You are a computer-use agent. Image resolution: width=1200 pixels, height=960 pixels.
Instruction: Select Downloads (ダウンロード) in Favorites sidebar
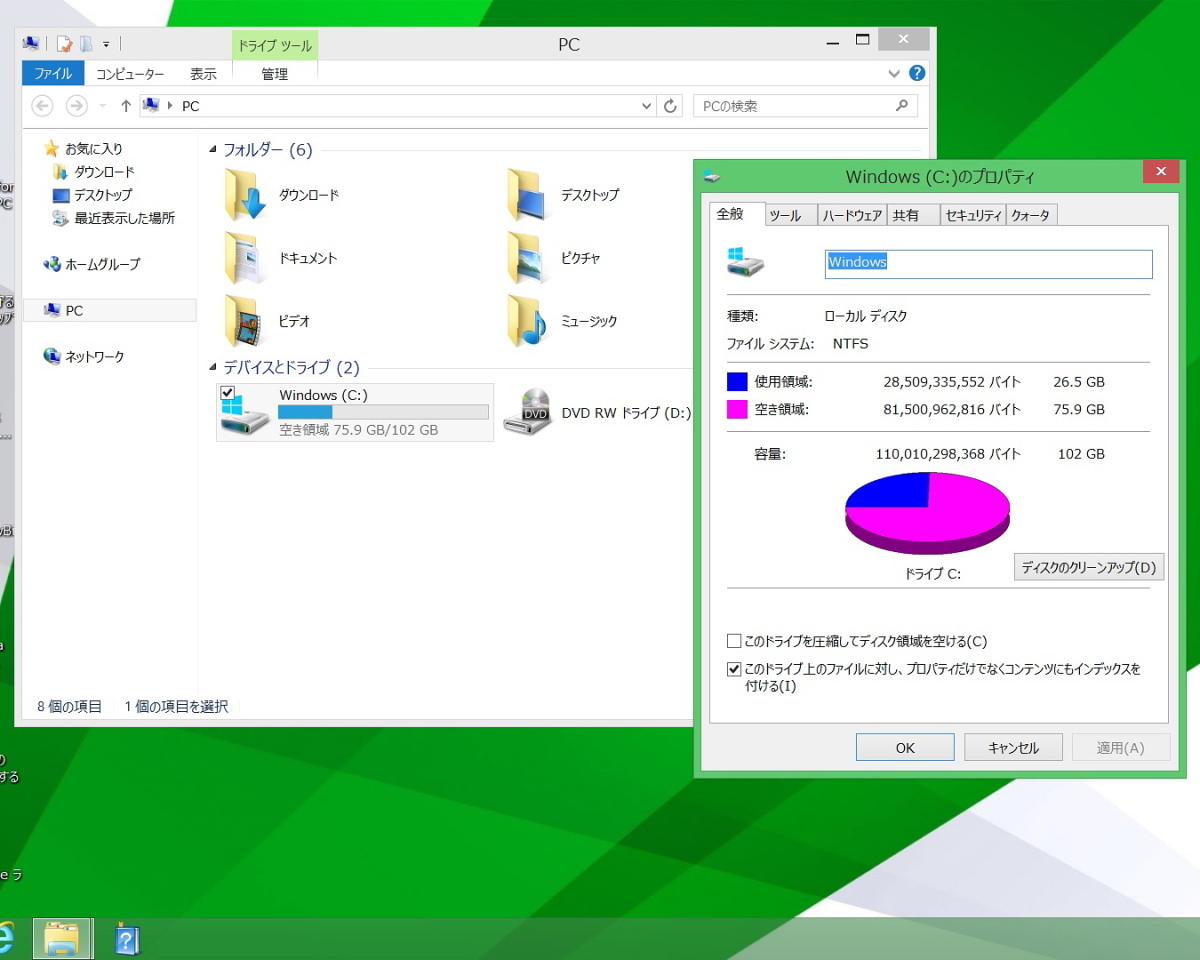(104, 172)
